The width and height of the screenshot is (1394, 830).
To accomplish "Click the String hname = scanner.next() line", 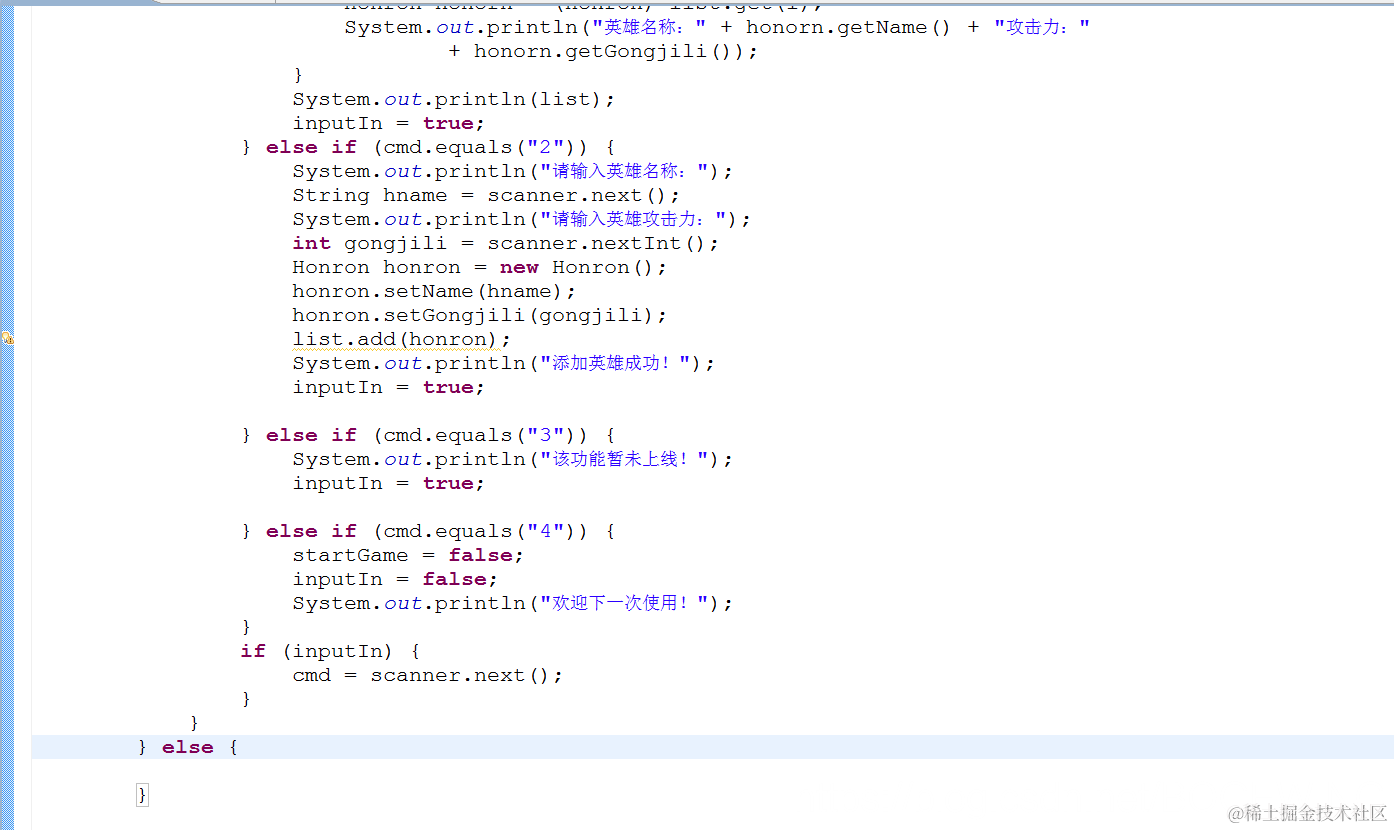I will (486, 195).
